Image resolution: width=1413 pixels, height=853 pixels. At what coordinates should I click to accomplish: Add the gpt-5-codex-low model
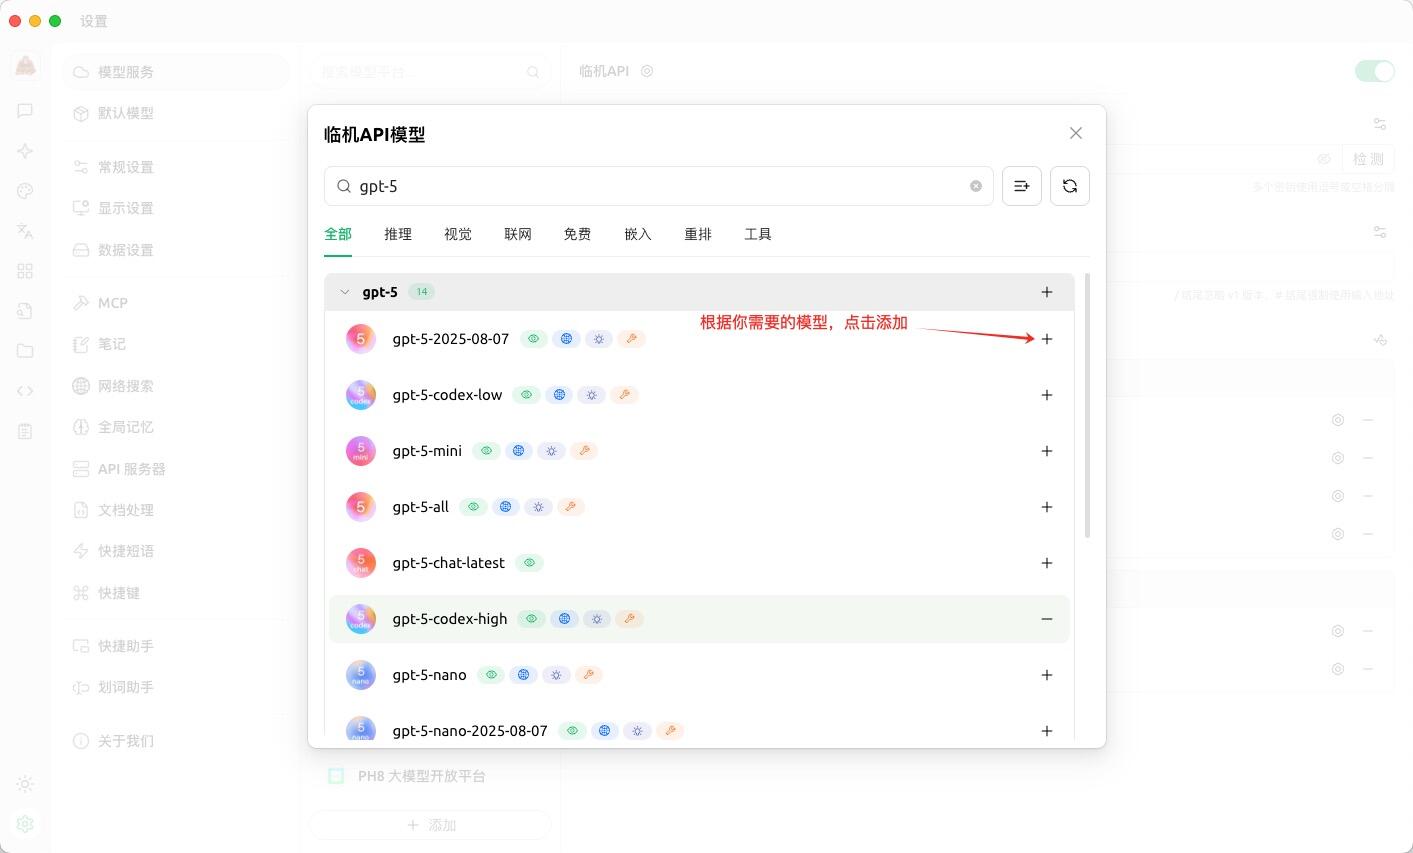coord(1047,395)
